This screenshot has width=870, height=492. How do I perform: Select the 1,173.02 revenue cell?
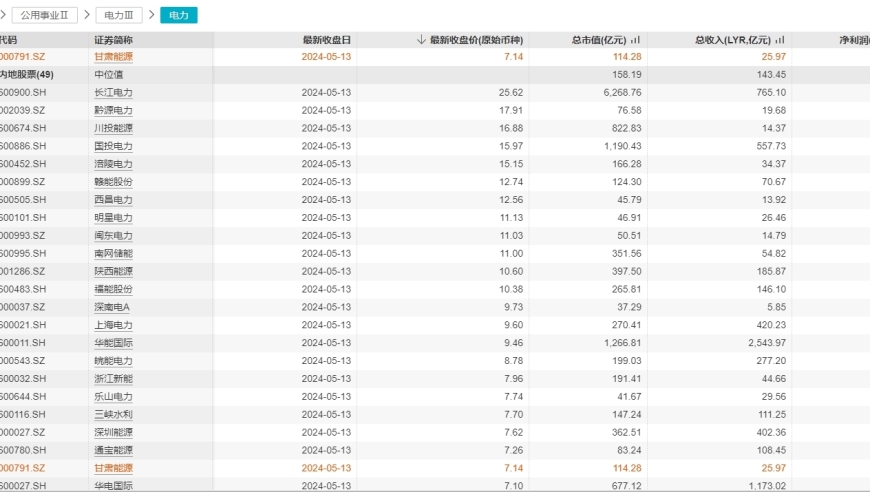point(767,486)
